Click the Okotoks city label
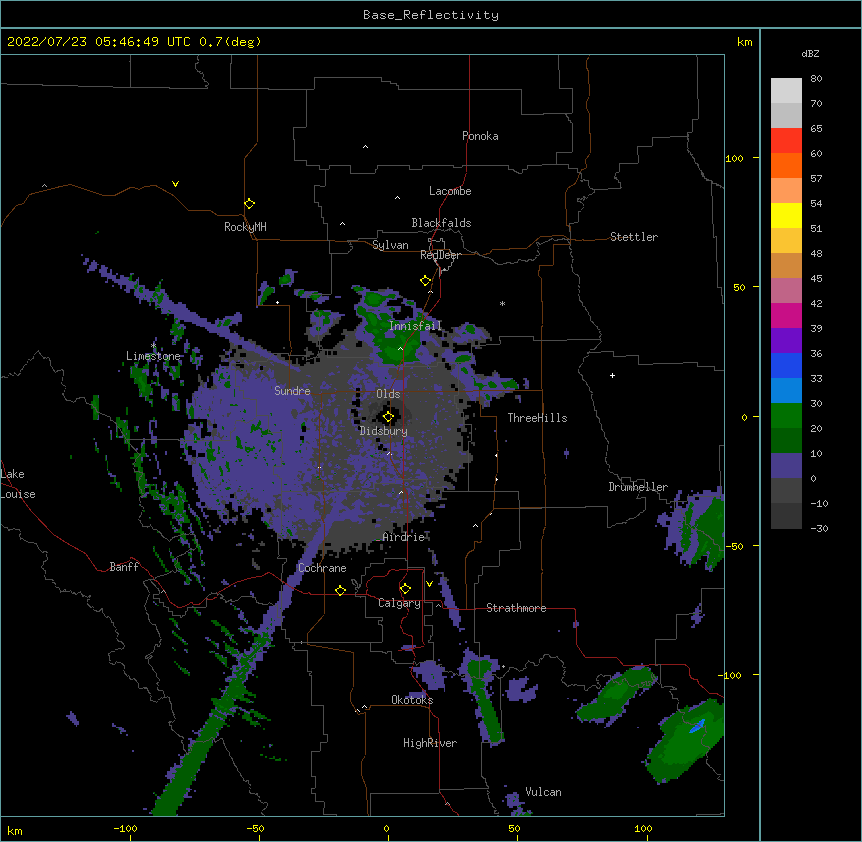 click(x=412, y=700)
